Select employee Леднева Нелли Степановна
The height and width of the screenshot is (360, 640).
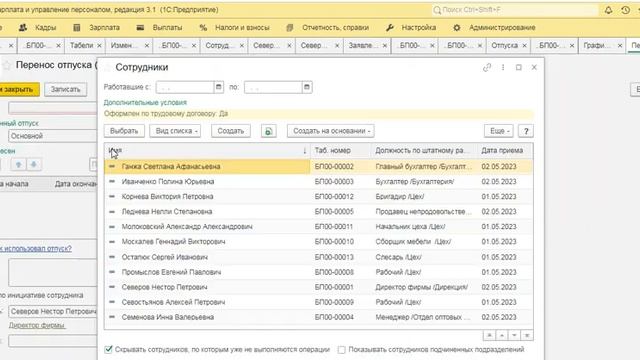[318, 212]
